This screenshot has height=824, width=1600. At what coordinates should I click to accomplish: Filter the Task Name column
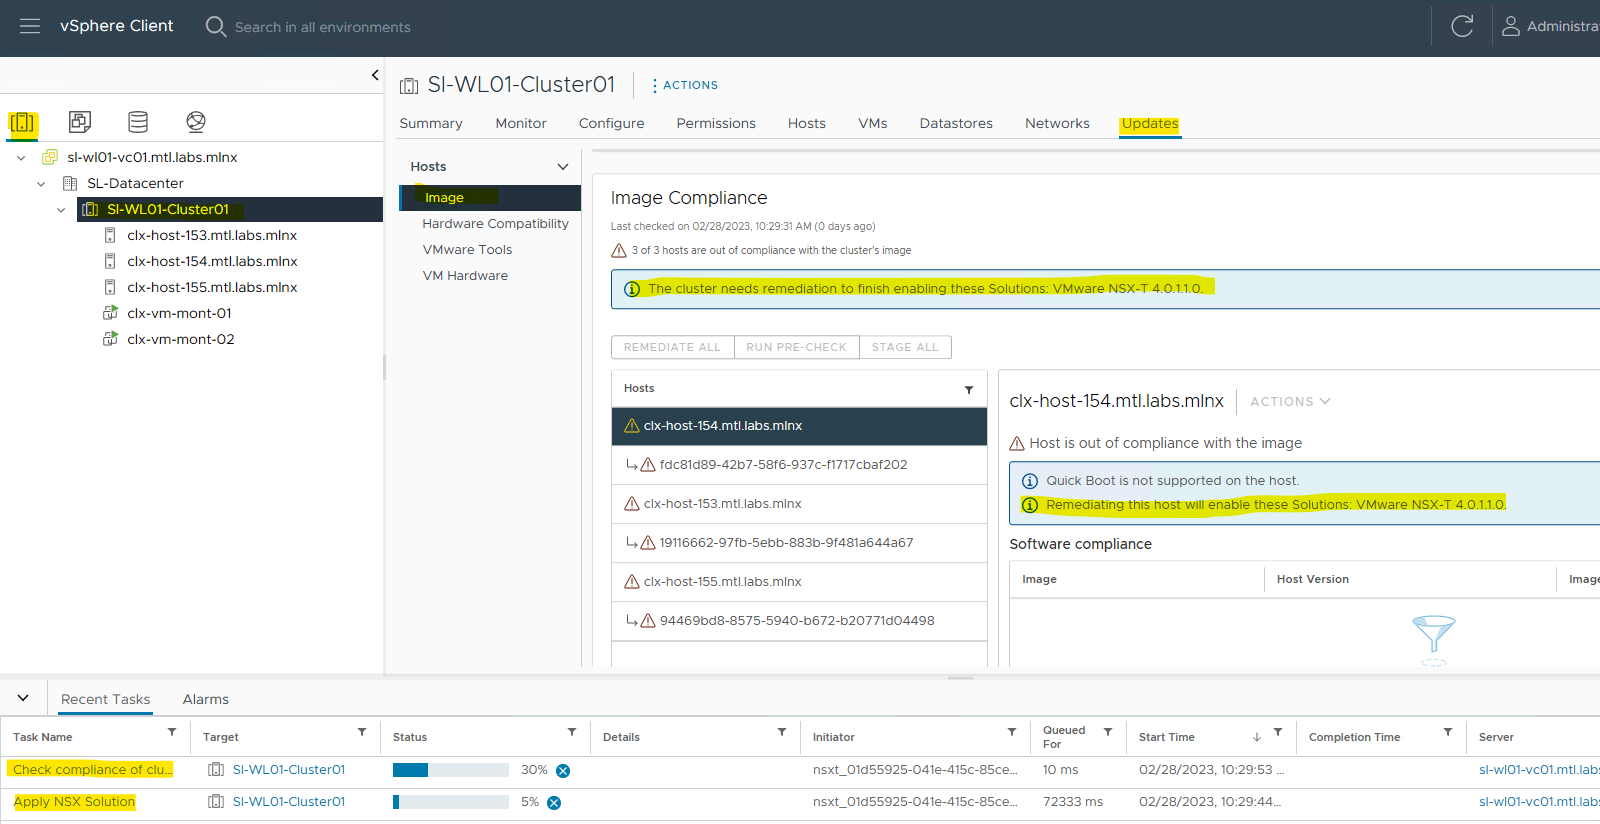pos(172,733)
